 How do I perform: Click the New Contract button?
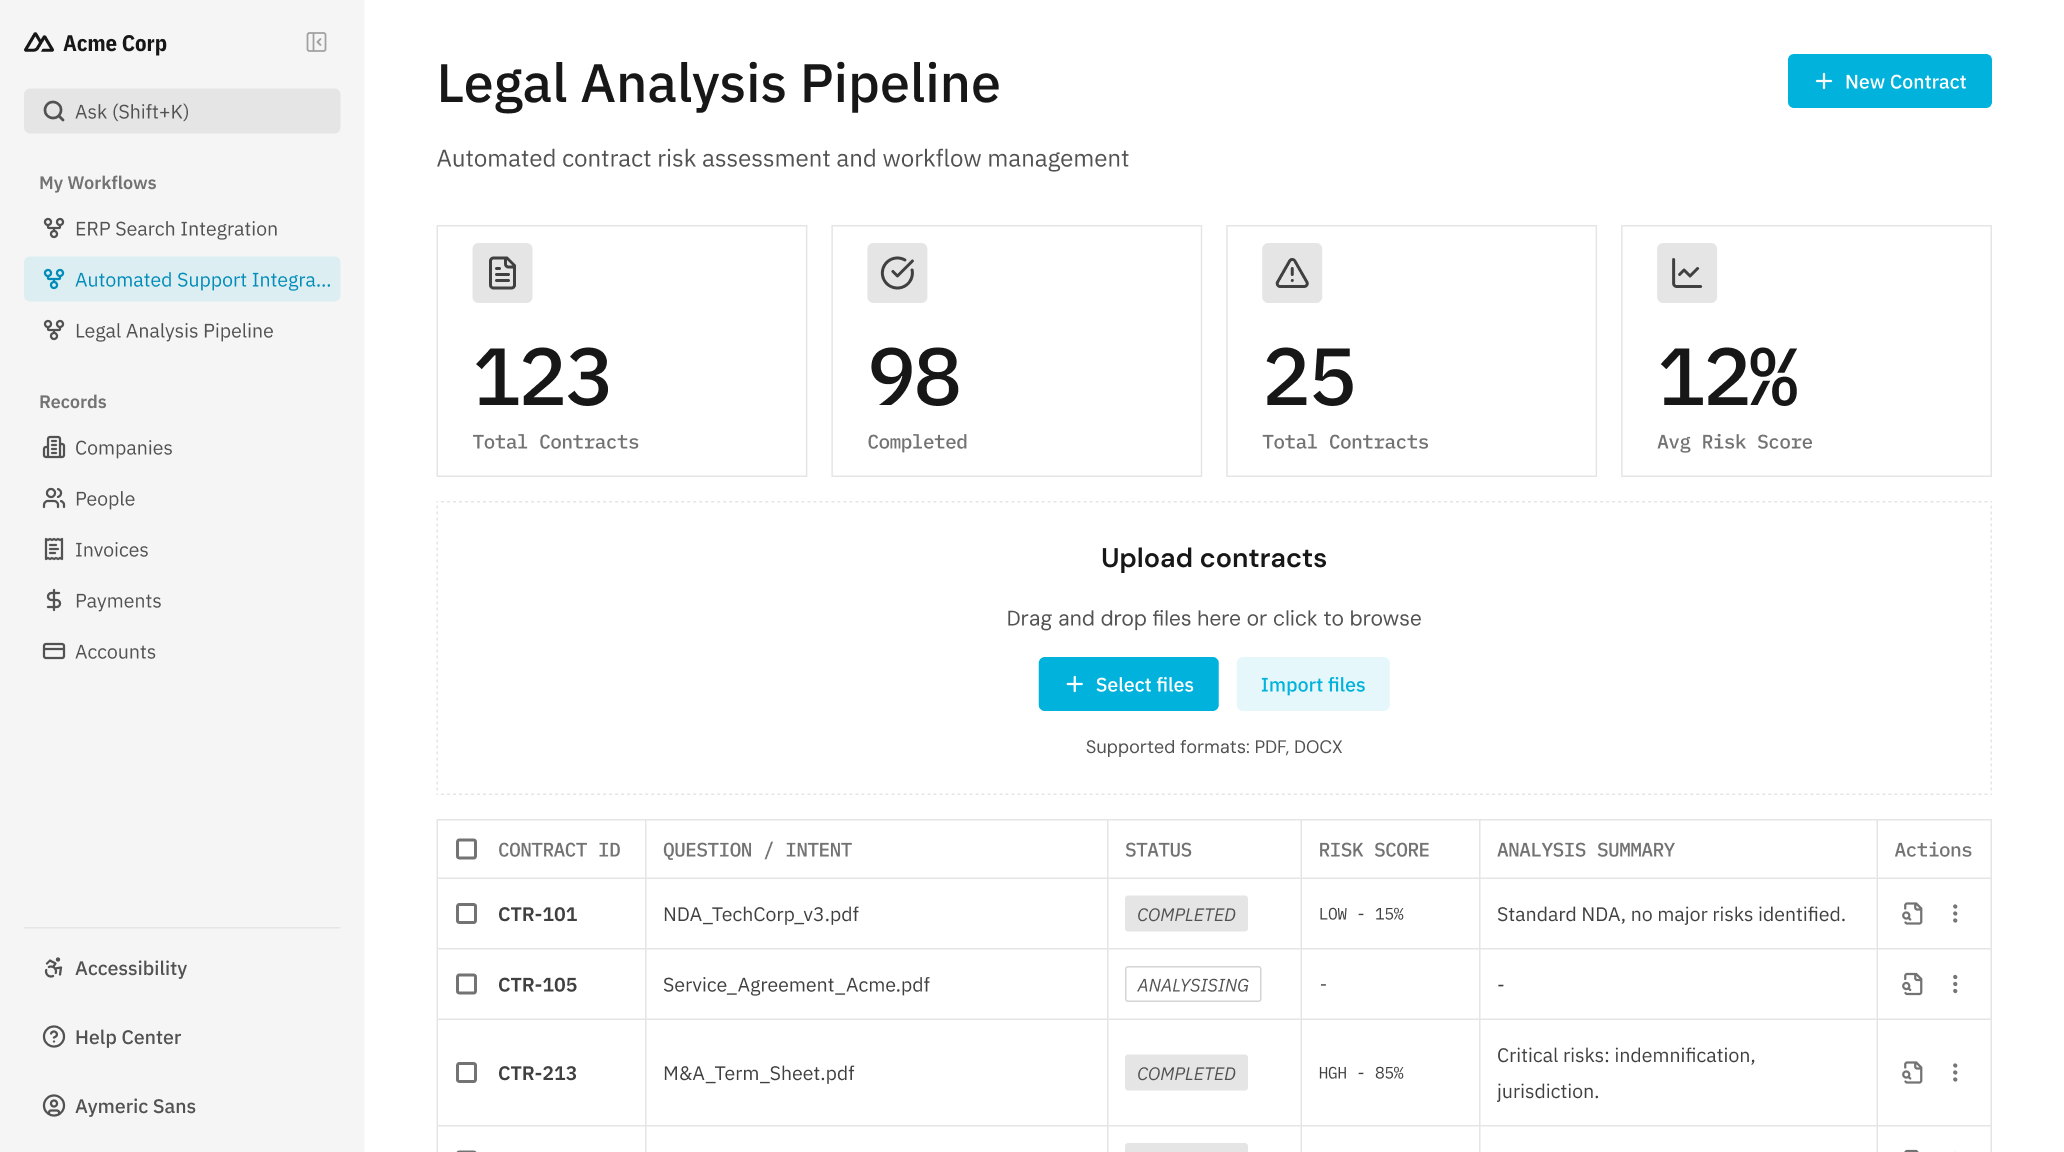click(1889, 82)
